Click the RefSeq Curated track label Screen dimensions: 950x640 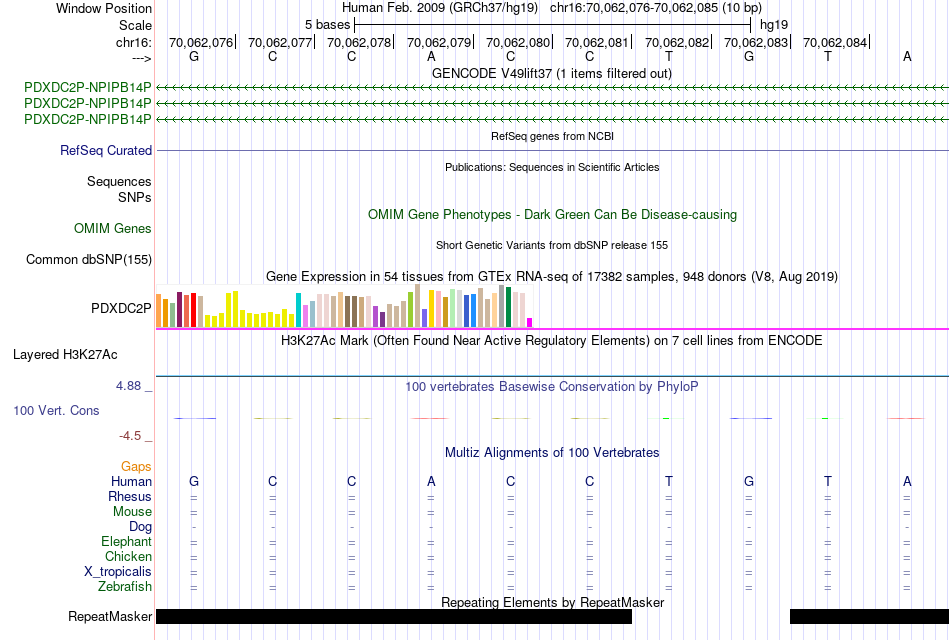pyautogui.click(x=106, y=150)
